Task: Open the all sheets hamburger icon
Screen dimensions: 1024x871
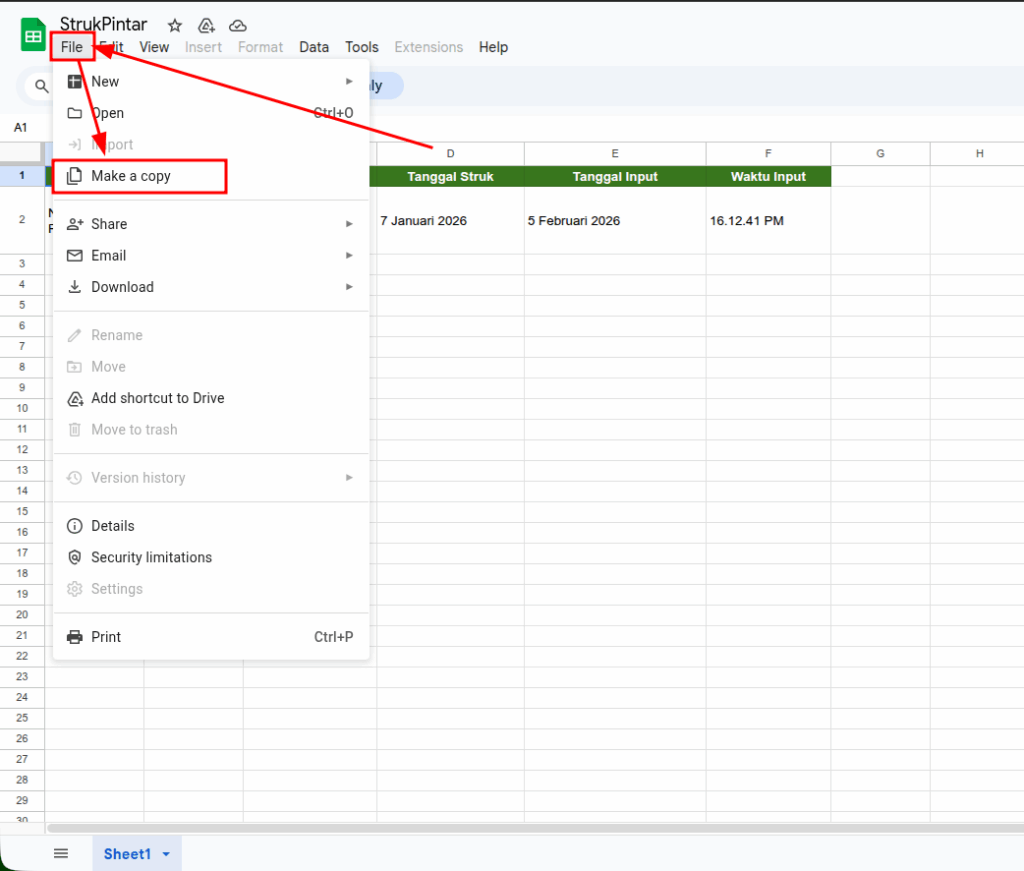Action: pyautogui.click(x=61, y=853)
